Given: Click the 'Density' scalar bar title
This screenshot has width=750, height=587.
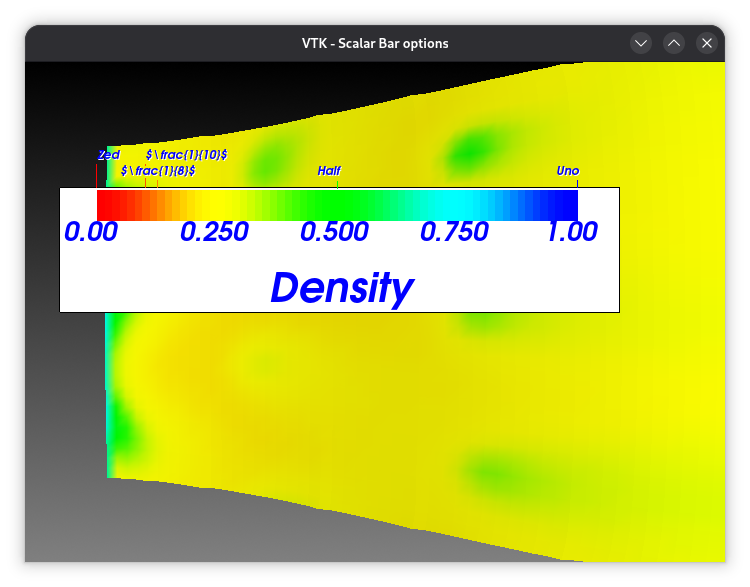Looking at the screenshot, I should point(341,288).
